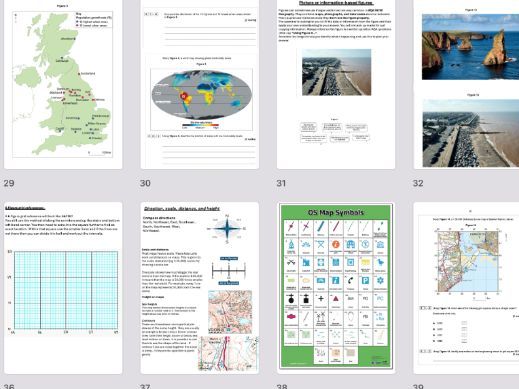Open page 31 thumbnail with coastal defence photo
The width and height of the screenshot is (519, 389).
(336, 84)
